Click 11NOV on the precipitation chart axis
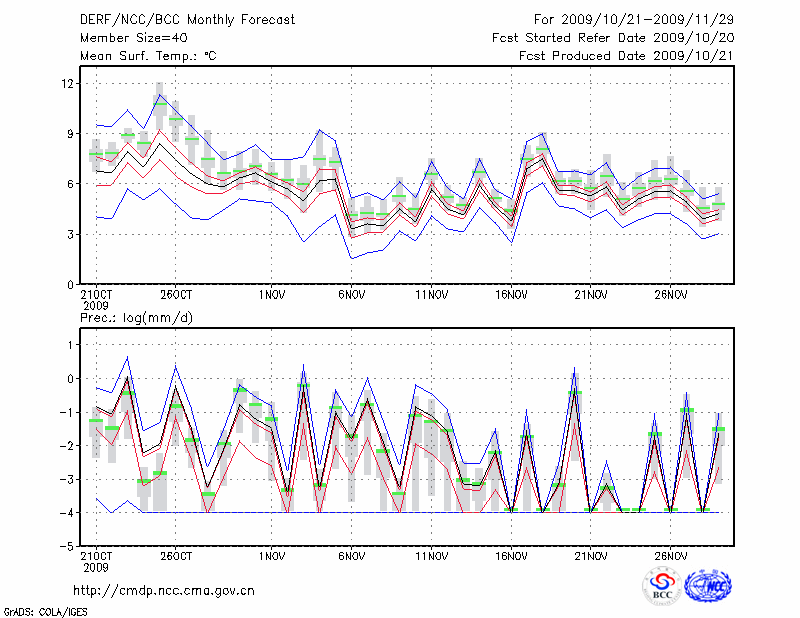Image resolution: width=800 pixels, height=618 pixels. [x=431, y=556]
